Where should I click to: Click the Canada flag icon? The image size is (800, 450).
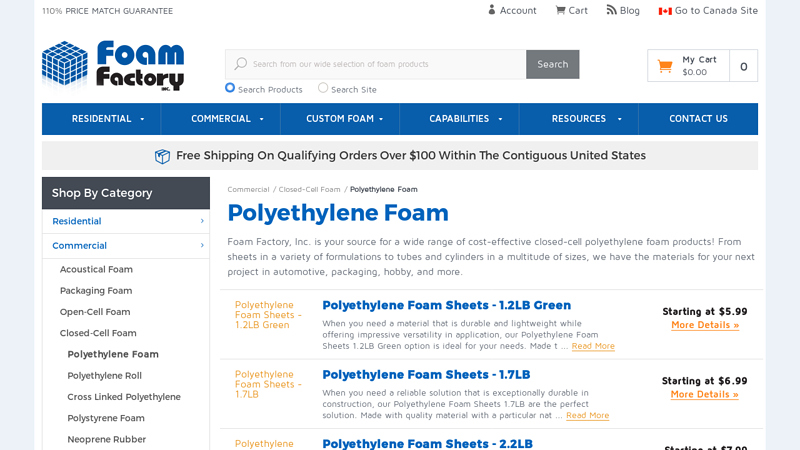point(665,11)
